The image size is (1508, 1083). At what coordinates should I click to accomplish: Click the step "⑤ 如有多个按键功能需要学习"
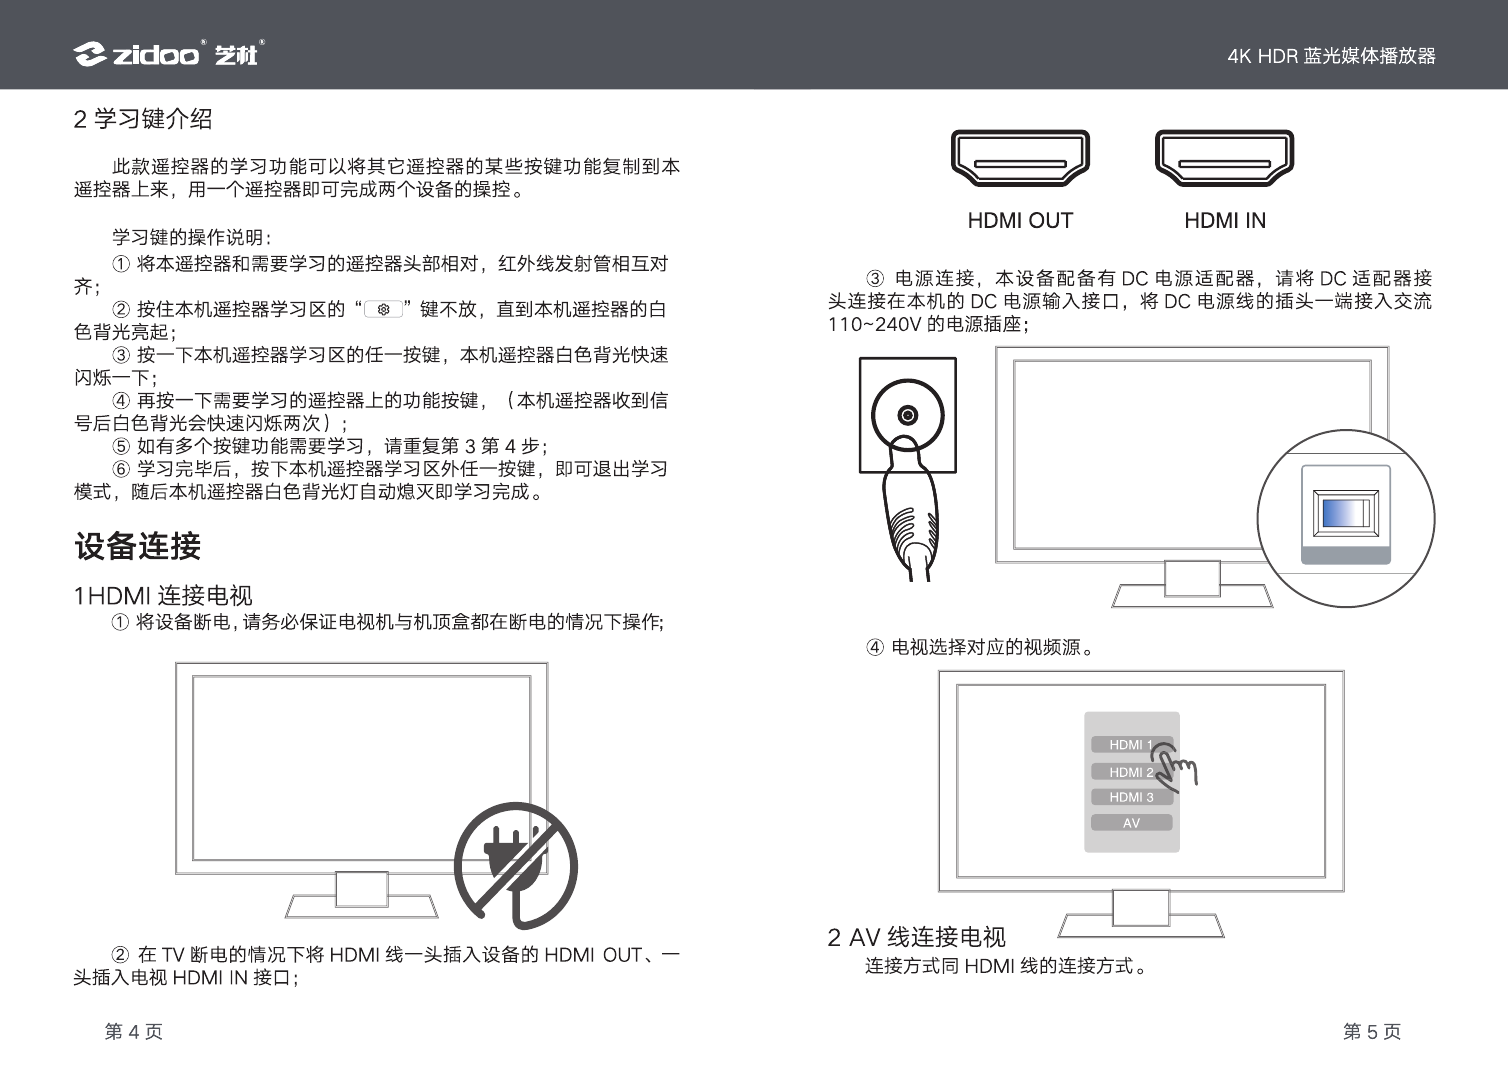(330, 446)
